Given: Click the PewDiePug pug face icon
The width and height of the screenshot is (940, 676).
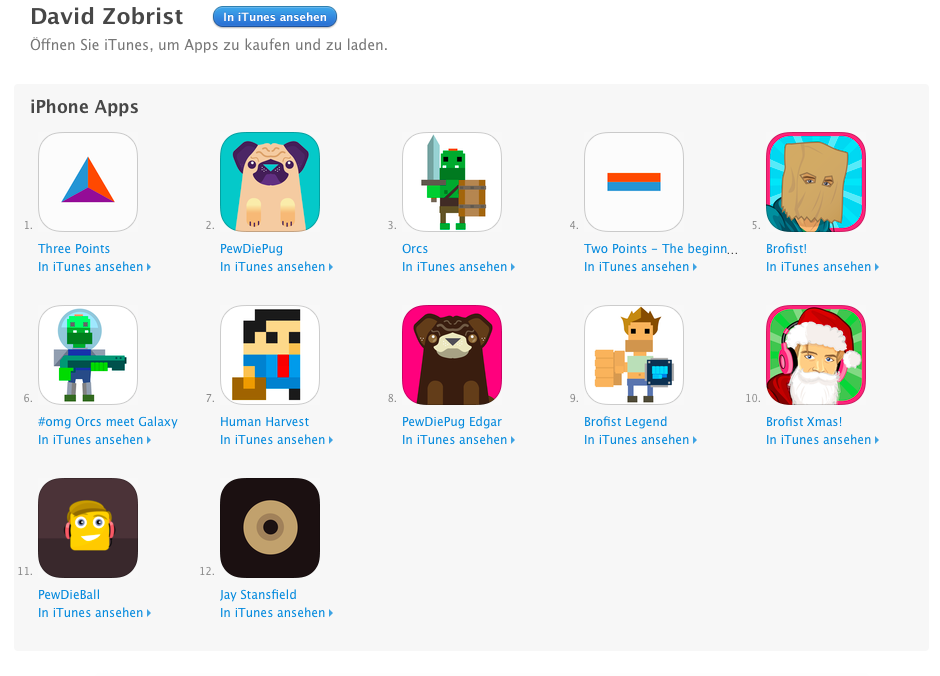Looking at the screenshot, I should [x=270, y=182].
